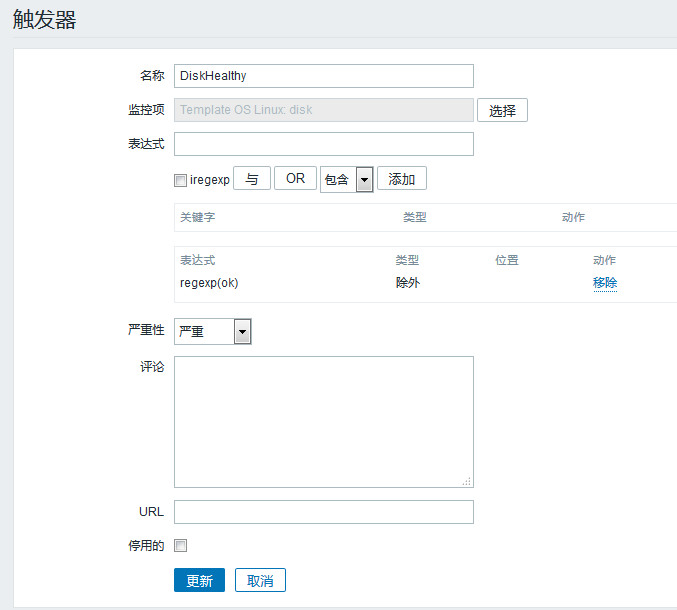Viewport: 677px width, 610px height.
Task: Click the 触发器 page heading
Action: pyautogui.click(x=44, y=20)
